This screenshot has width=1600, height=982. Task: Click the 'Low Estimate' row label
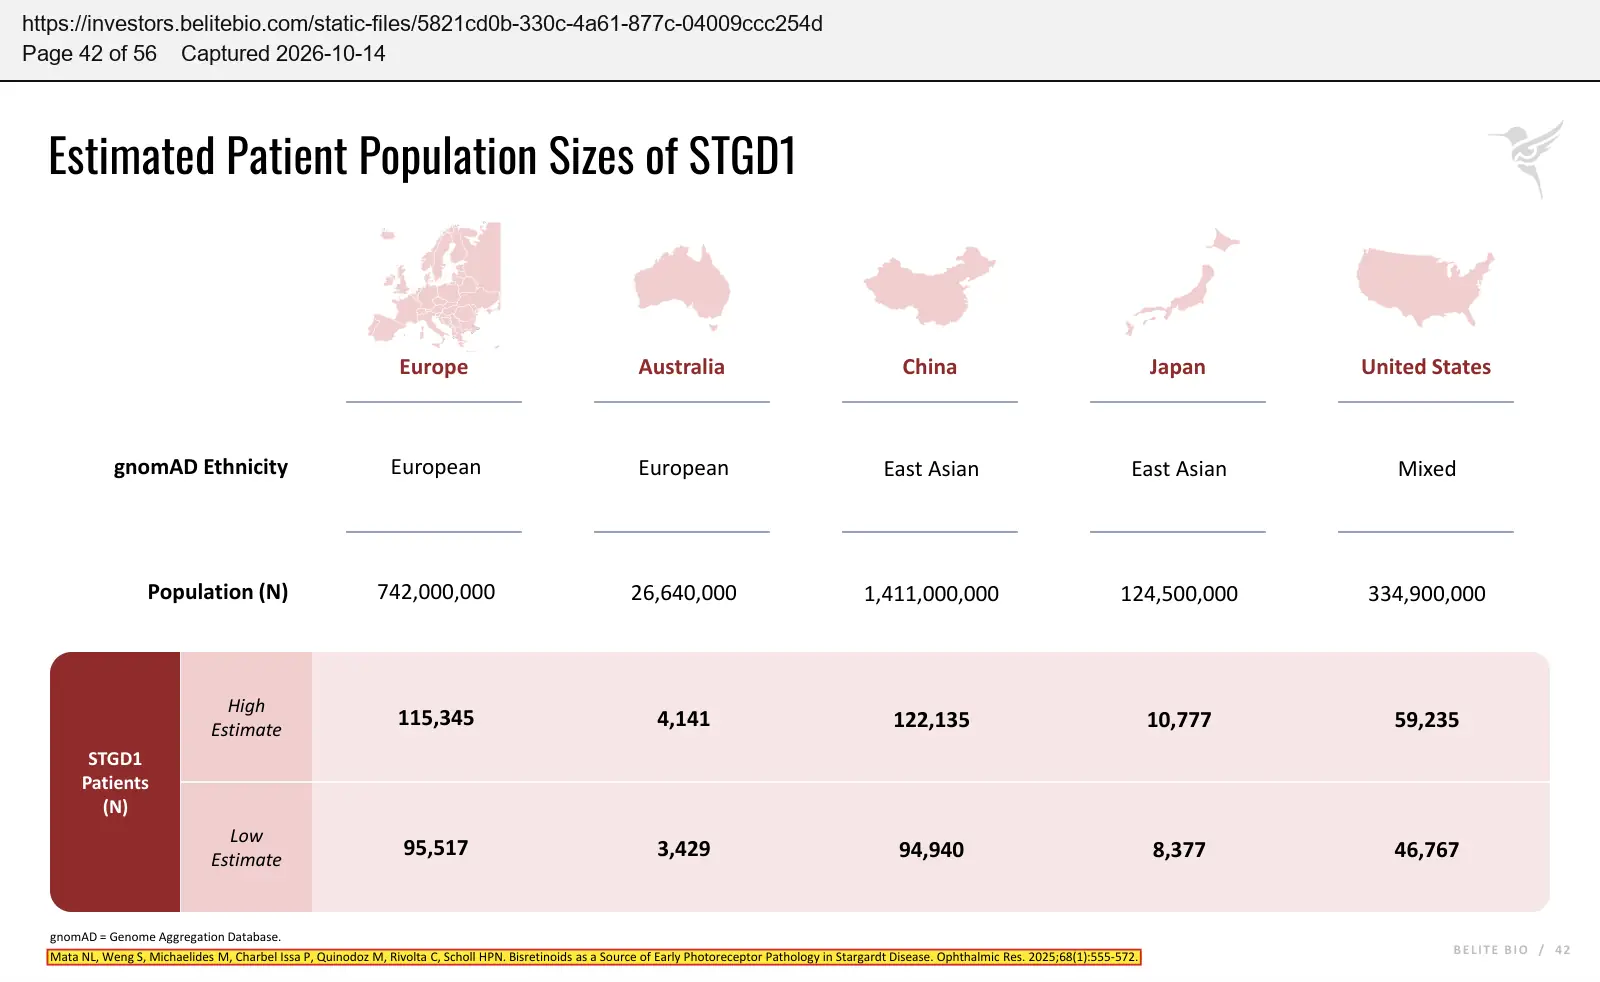pyautogui.click(x=246, y=848)
